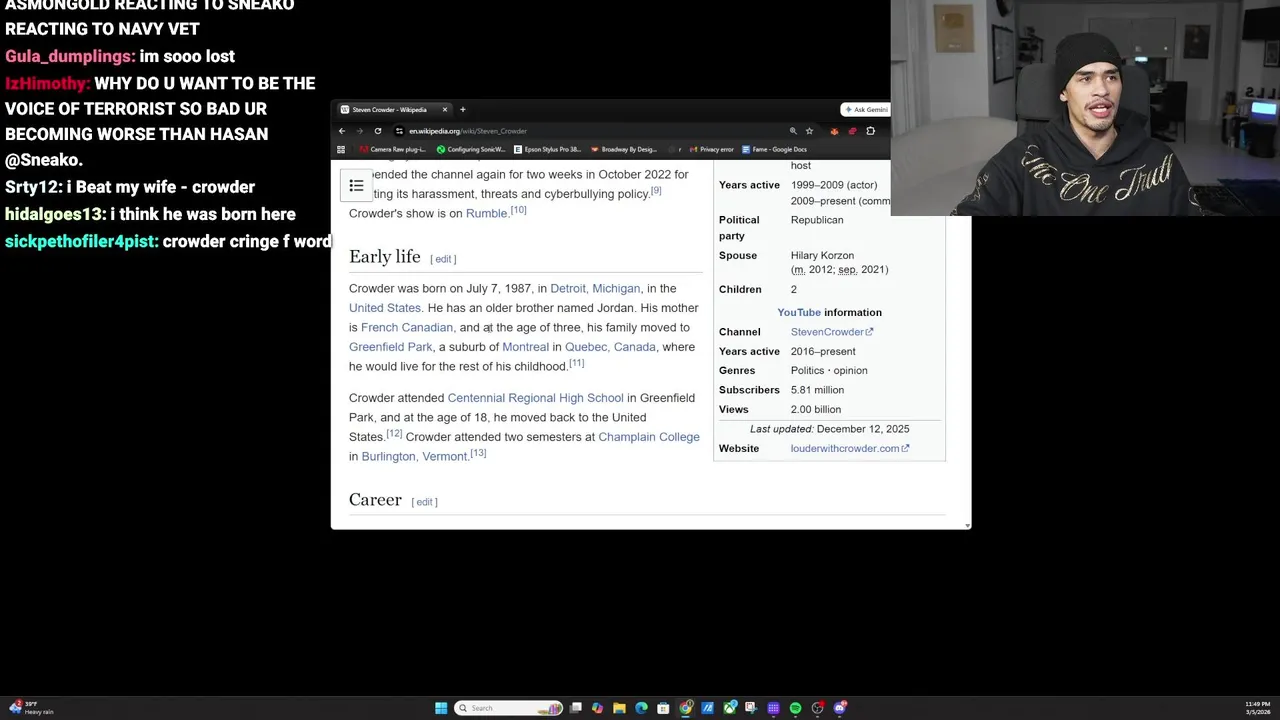Open the blue slash-icon app on the taskbar
1280x720 pixels.
[x=707, y=708]
